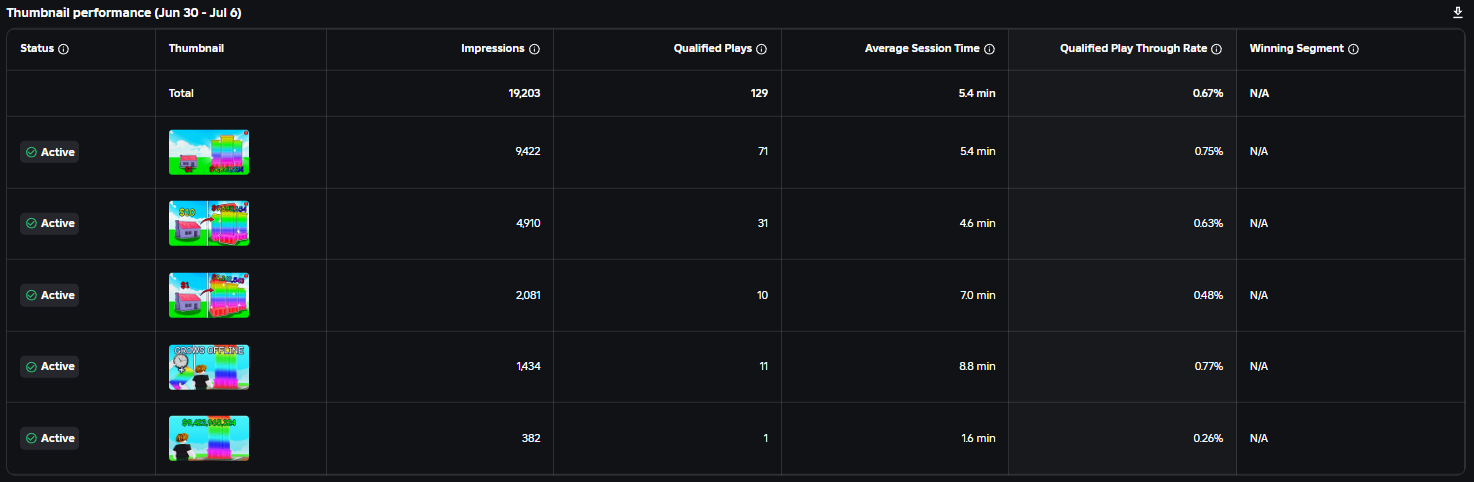Click the Winning Segment column header
1474x482 pixels.
(1296, 49)
